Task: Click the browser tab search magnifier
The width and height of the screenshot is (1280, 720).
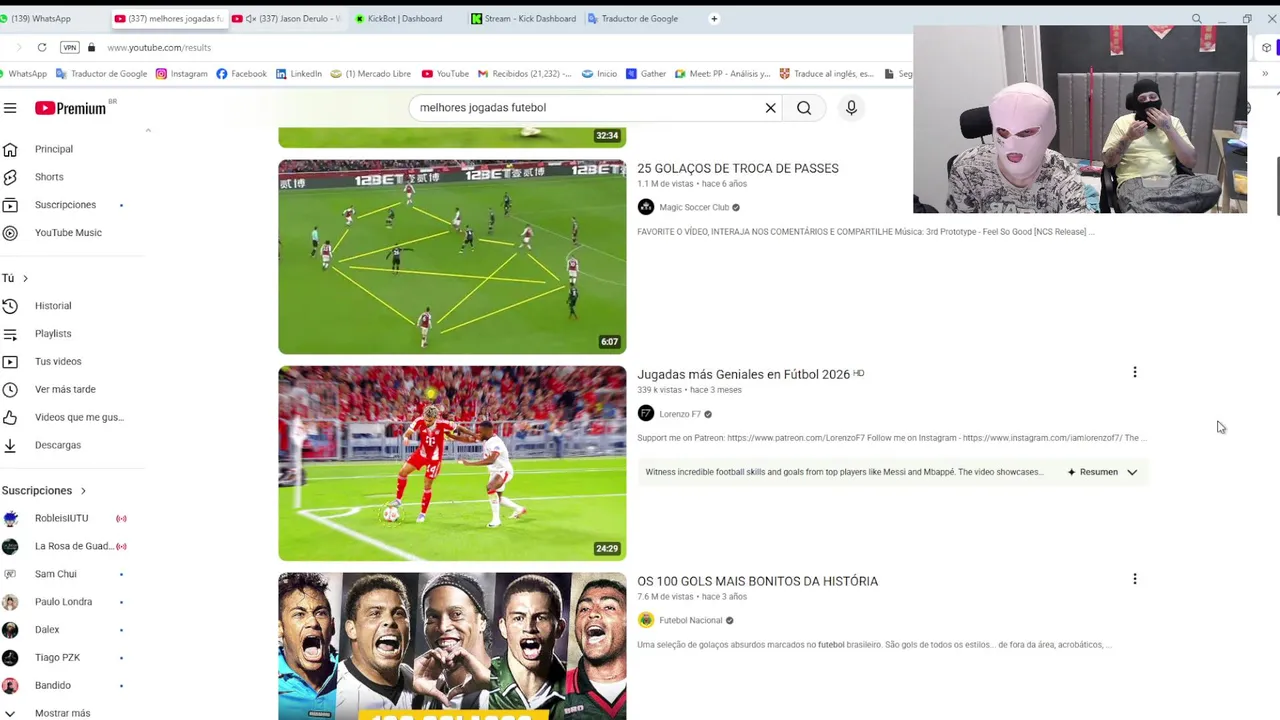Action: (x=1197, y=18)
